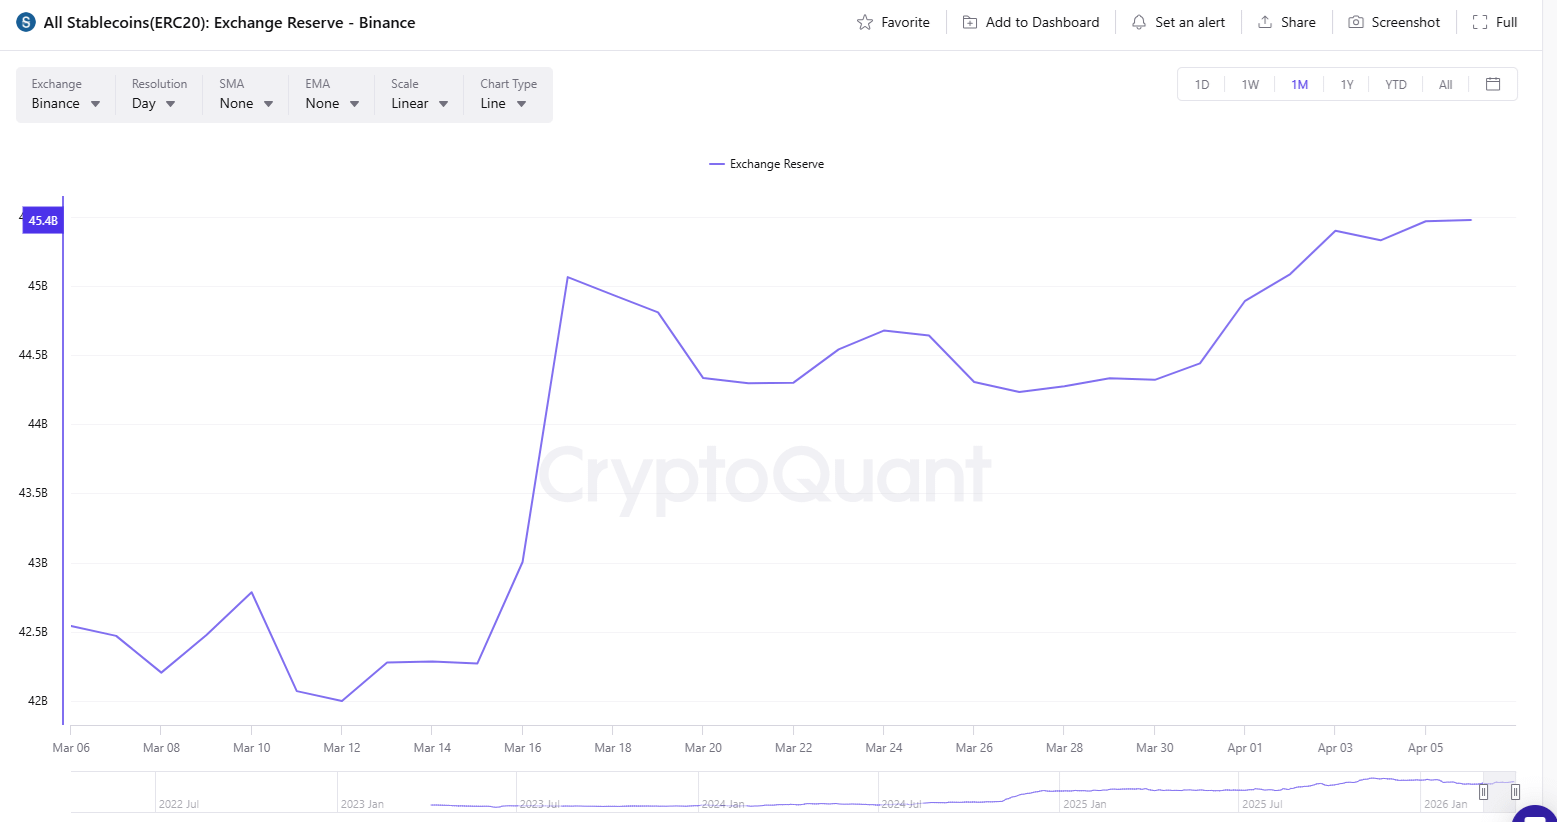Open the Exchange dropdown showing Binance
Viewport: 1557px width, 822px height.
click(64, 102)
